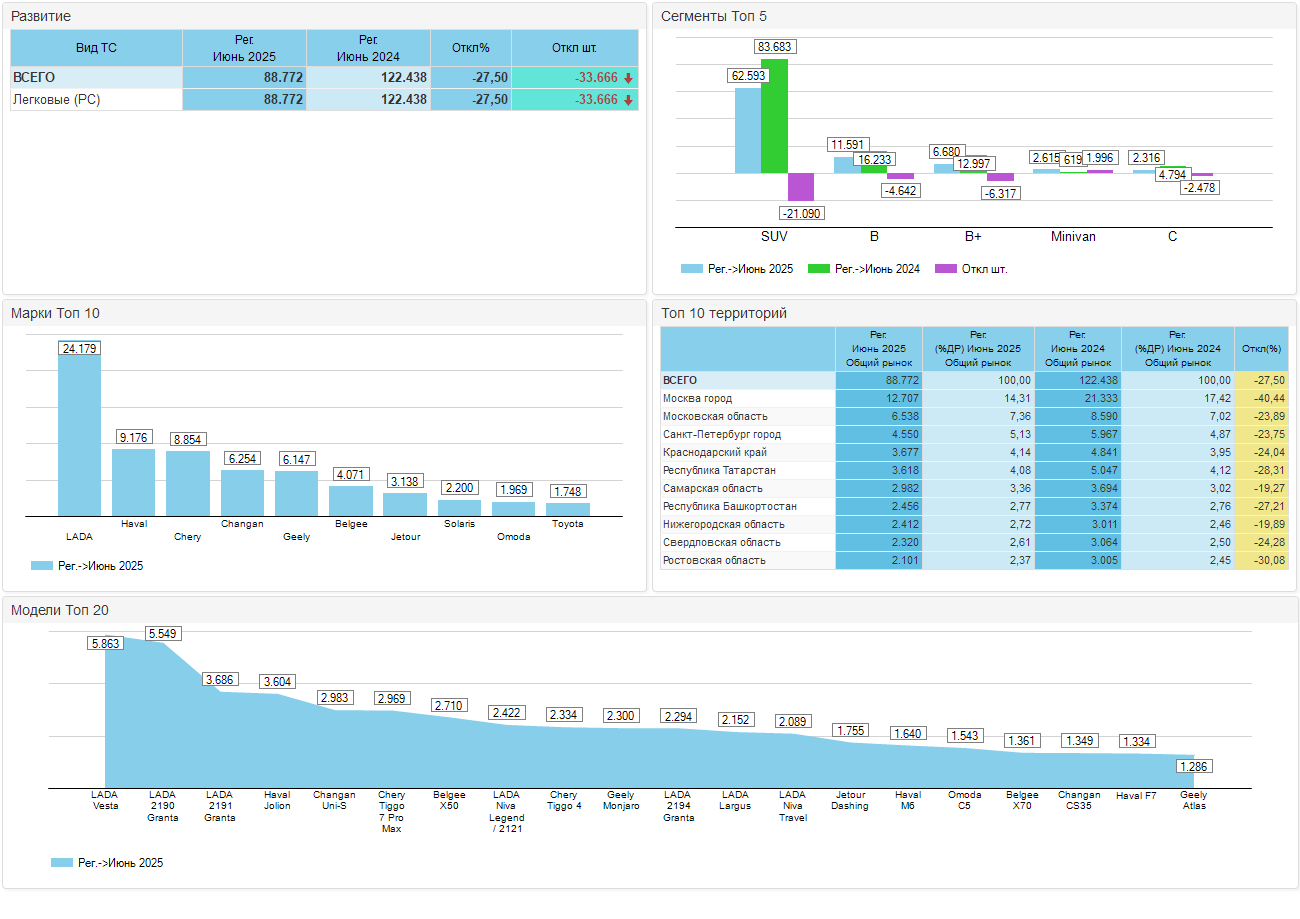Click the -30,08 deviation cell
The width and height of the screenshot is (1300, 919).
point(1261,560)
